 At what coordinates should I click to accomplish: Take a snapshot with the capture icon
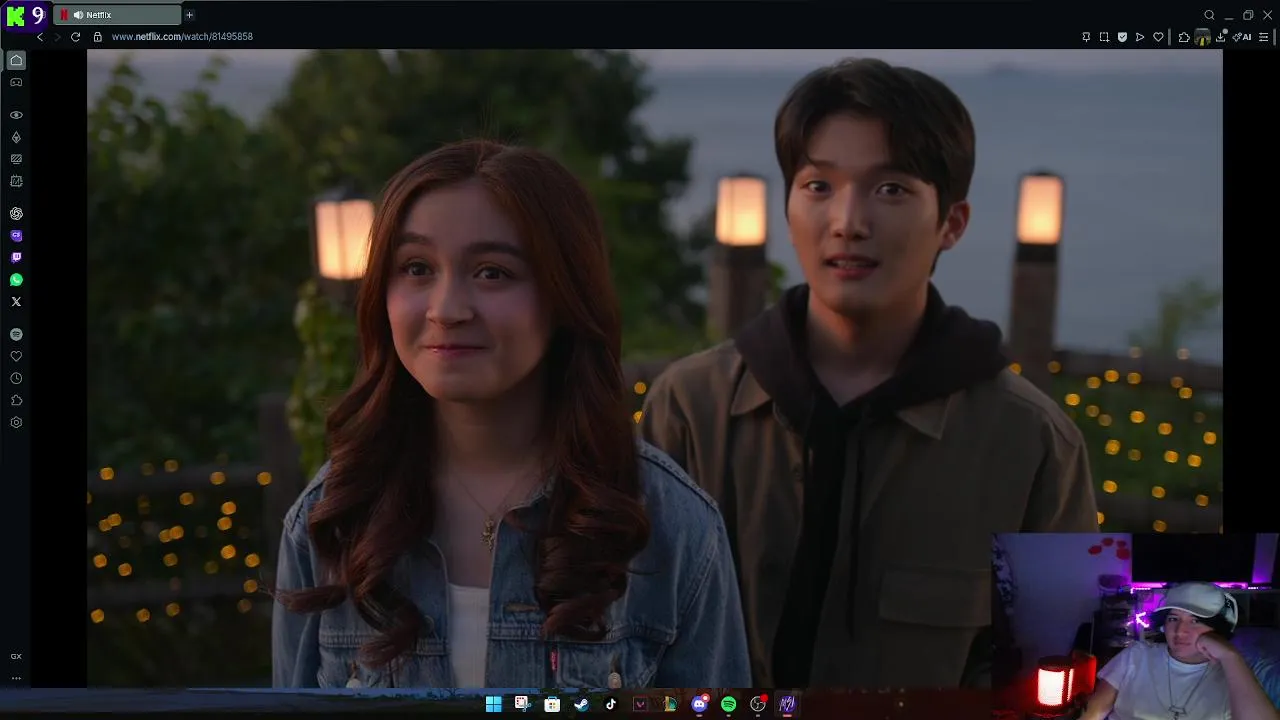click(x=1104, y=37)
